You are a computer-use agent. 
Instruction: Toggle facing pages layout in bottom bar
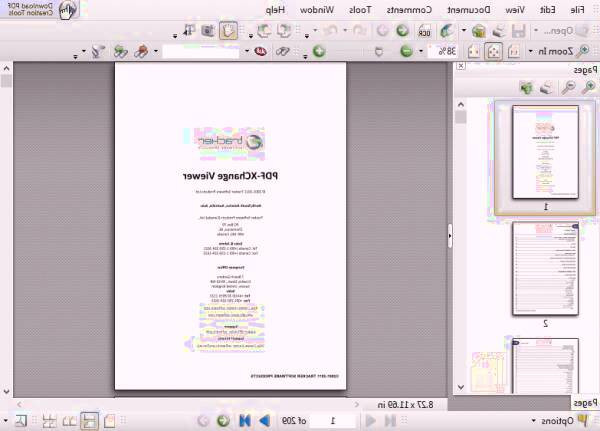[69, 421]
